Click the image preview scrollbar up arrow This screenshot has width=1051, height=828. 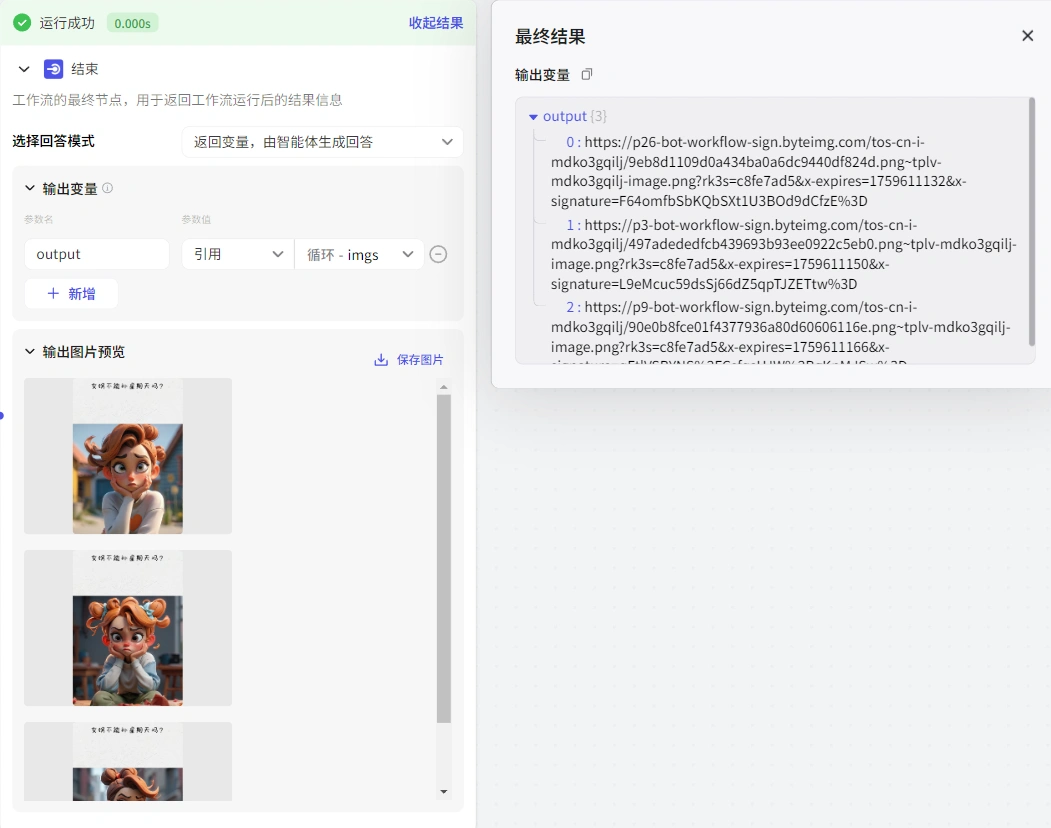[444, 387]
